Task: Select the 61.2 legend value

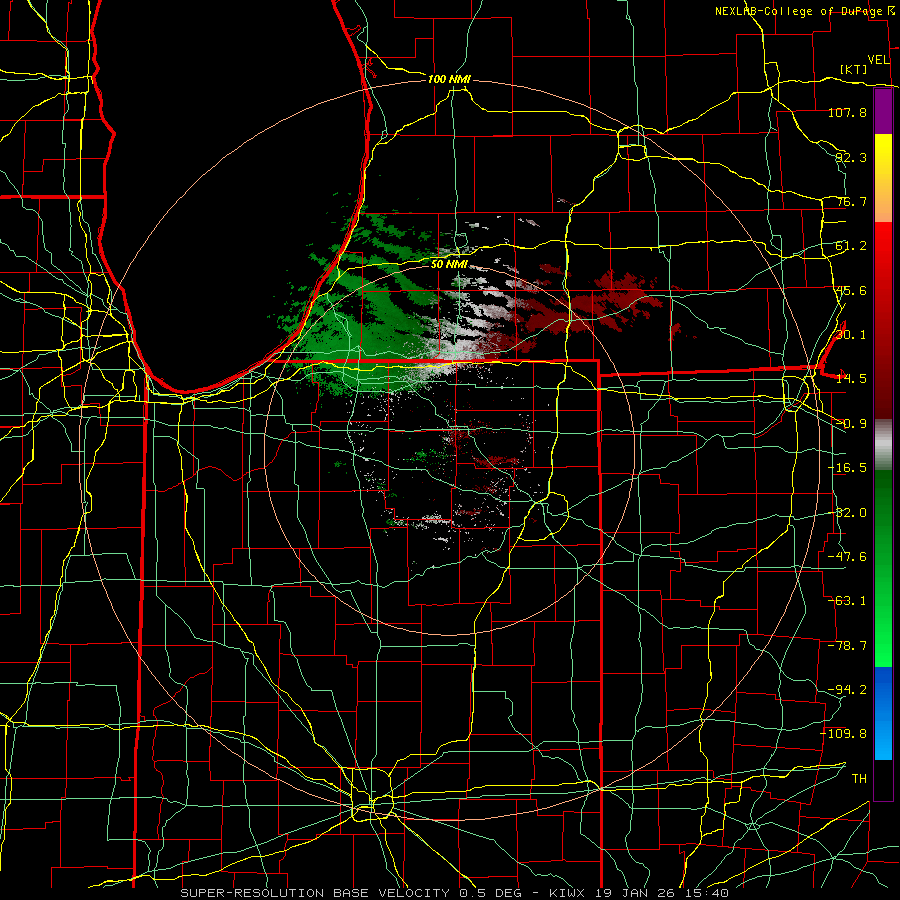Action: [x=851, y=246]
